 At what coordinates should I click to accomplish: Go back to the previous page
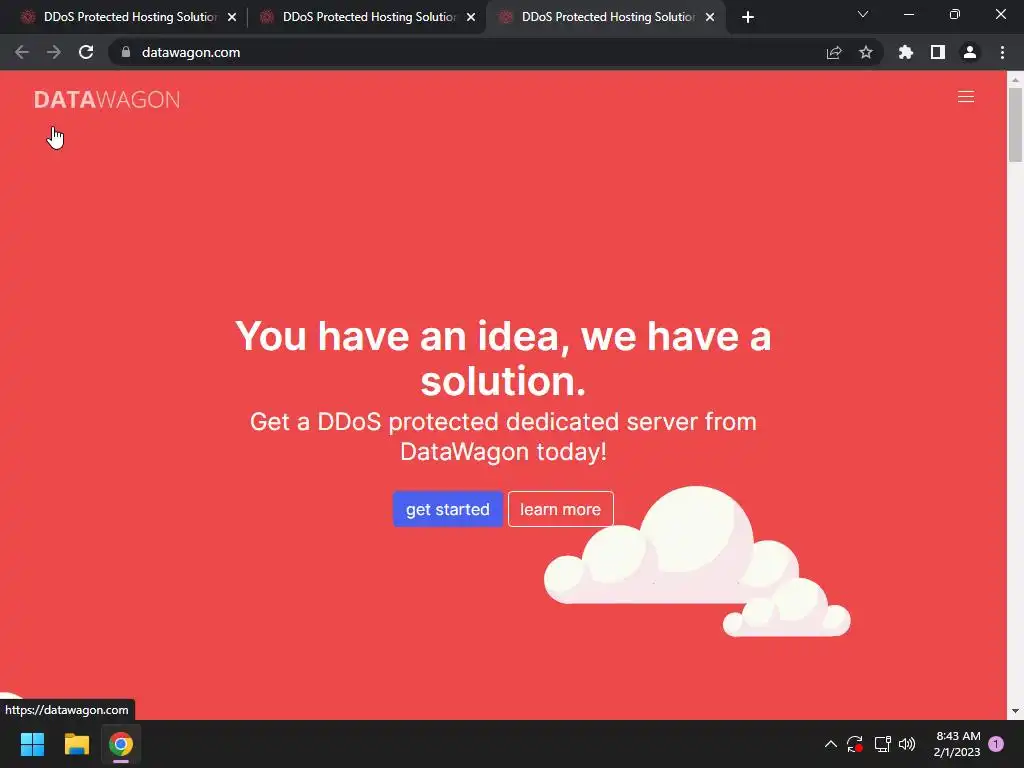(x=22, y=52)
